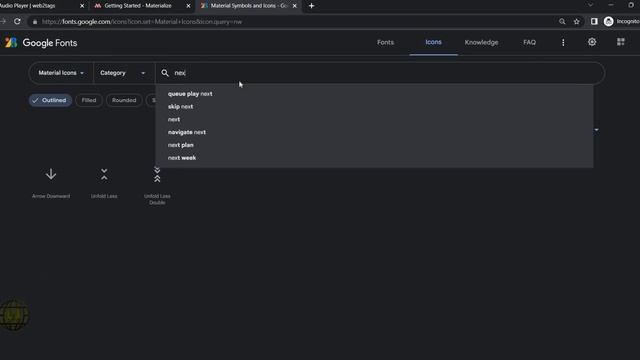Screen dimensions: 640x360
Task: Click the Incognito profile icon
Action: 609,21
